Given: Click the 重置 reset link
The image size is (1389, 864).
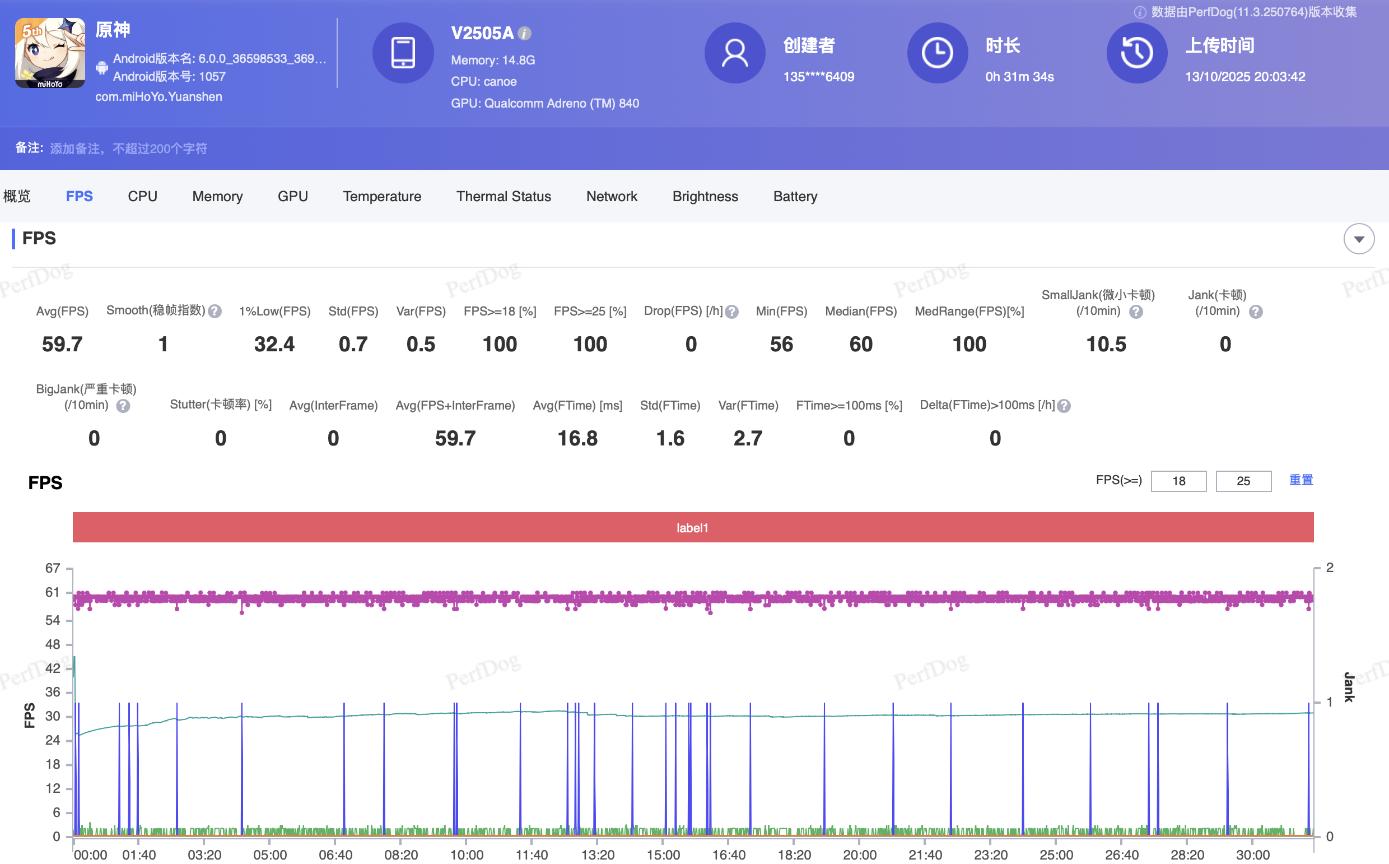Looking at the screenshot, I should 1301,480.
